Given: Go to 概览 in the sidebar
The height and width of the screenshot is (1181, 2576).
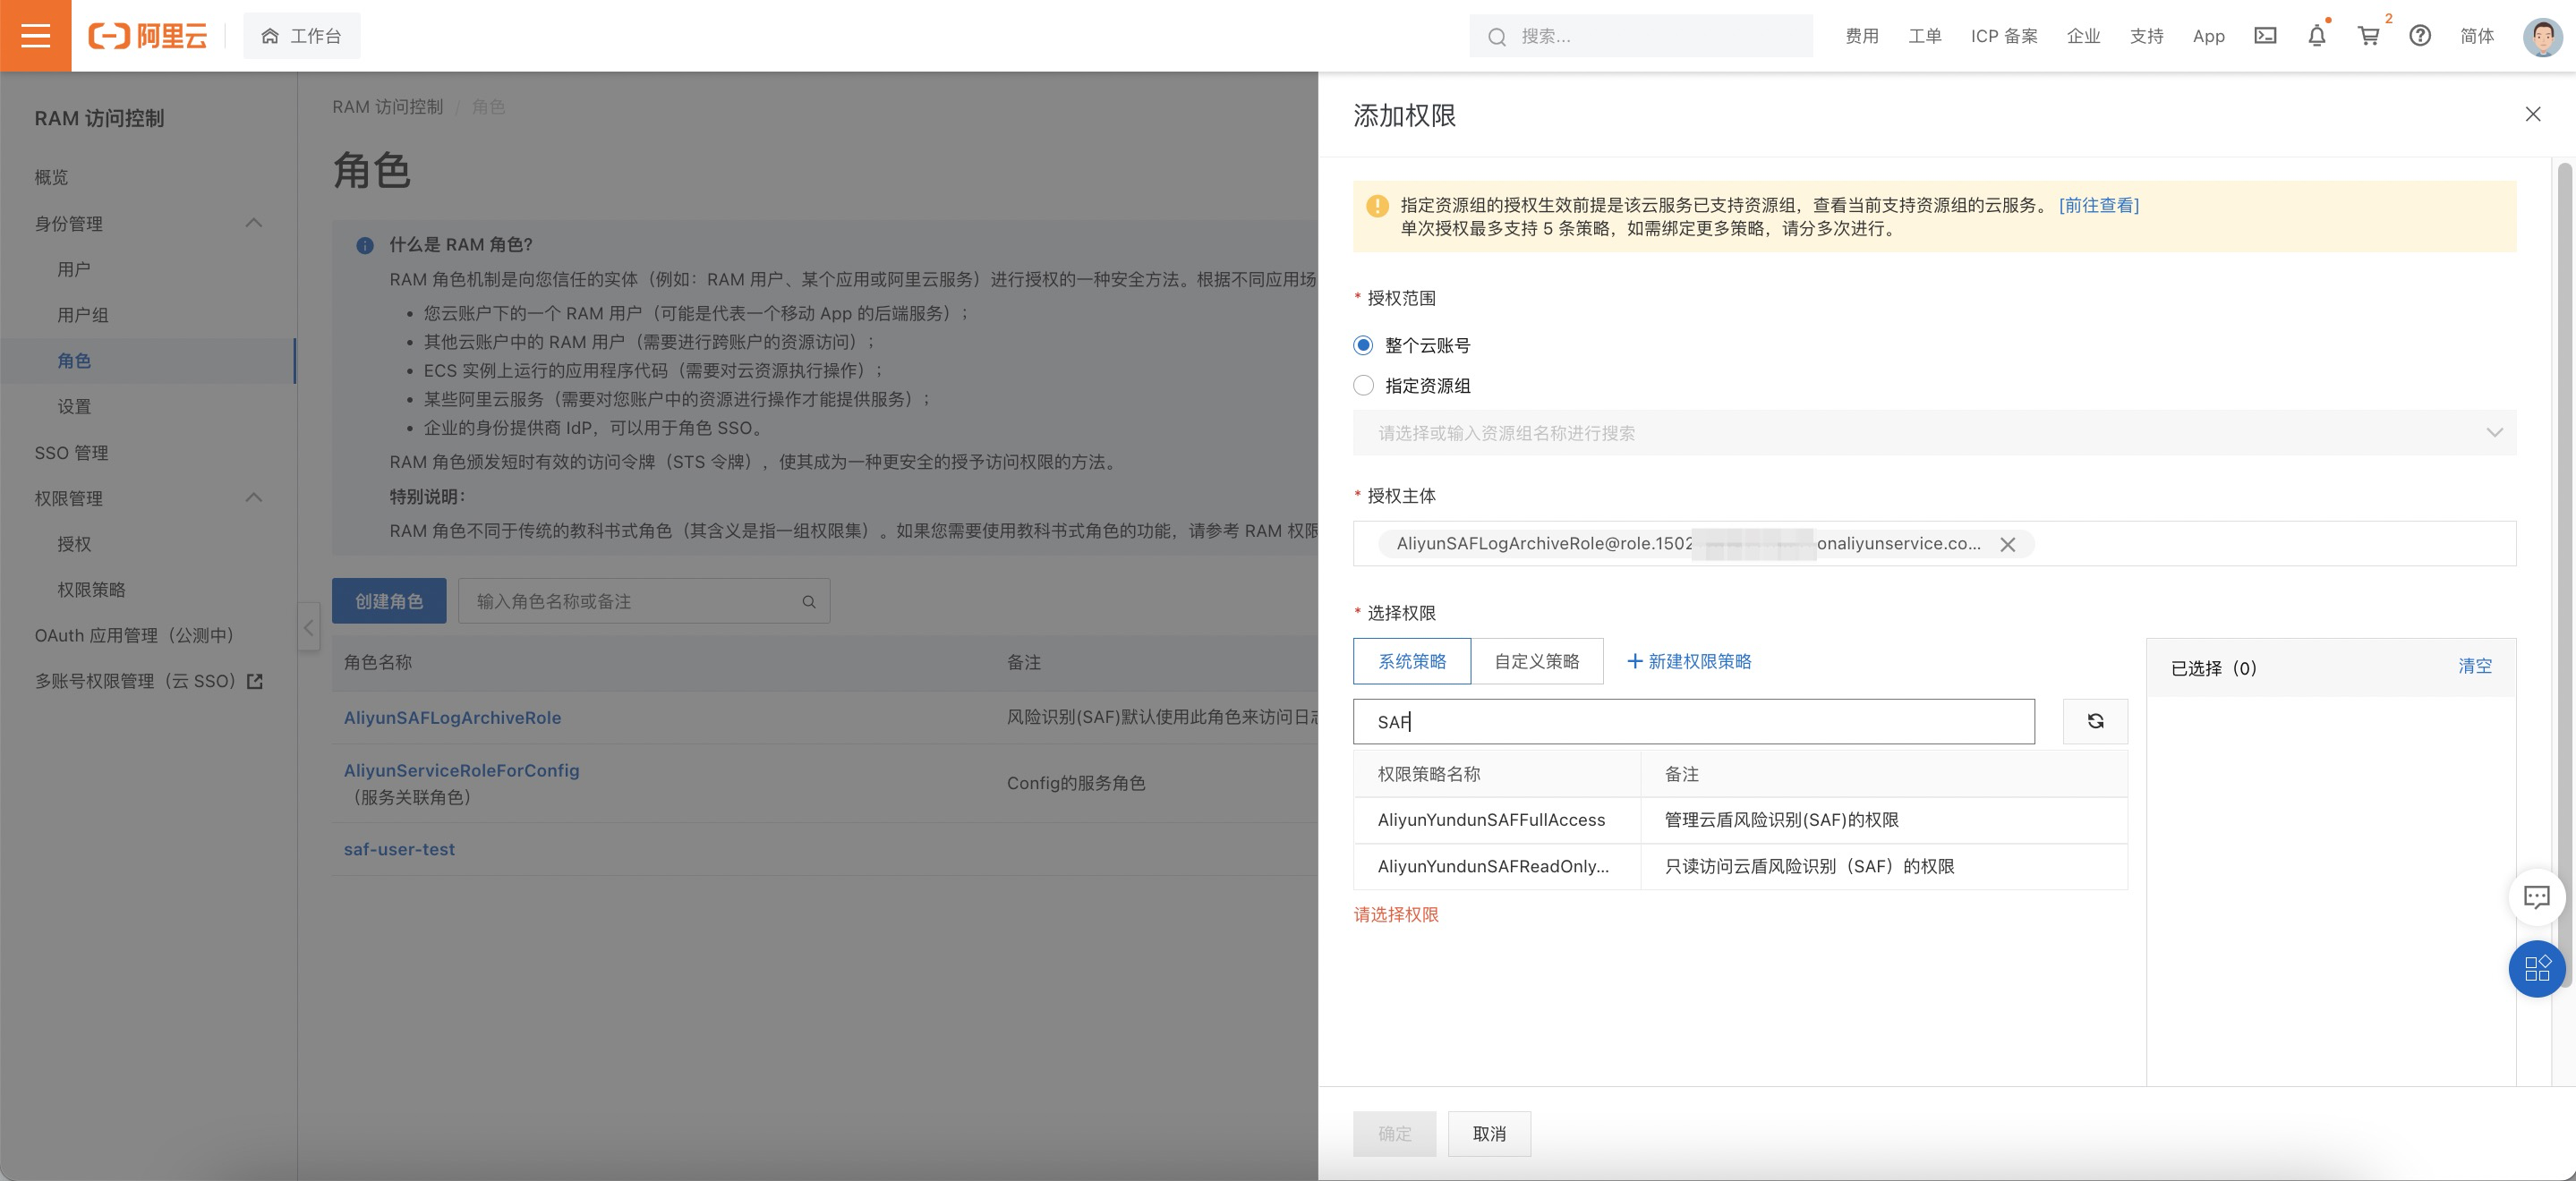Looking at the screenshot, I should pyautogui.click(x=51, y=177).
